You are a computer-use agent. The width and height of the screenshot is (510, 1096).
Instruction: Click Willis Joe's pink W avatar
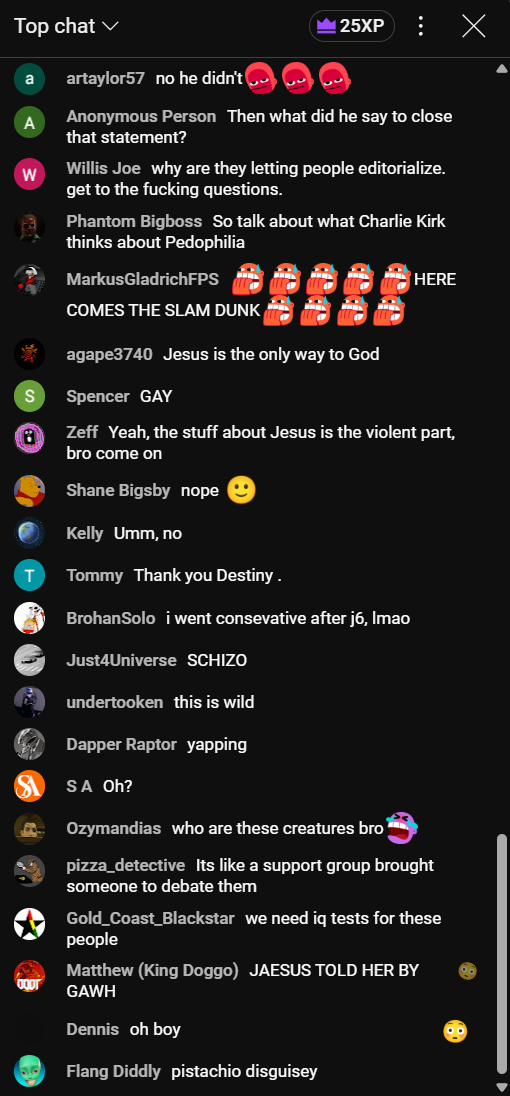29,174
